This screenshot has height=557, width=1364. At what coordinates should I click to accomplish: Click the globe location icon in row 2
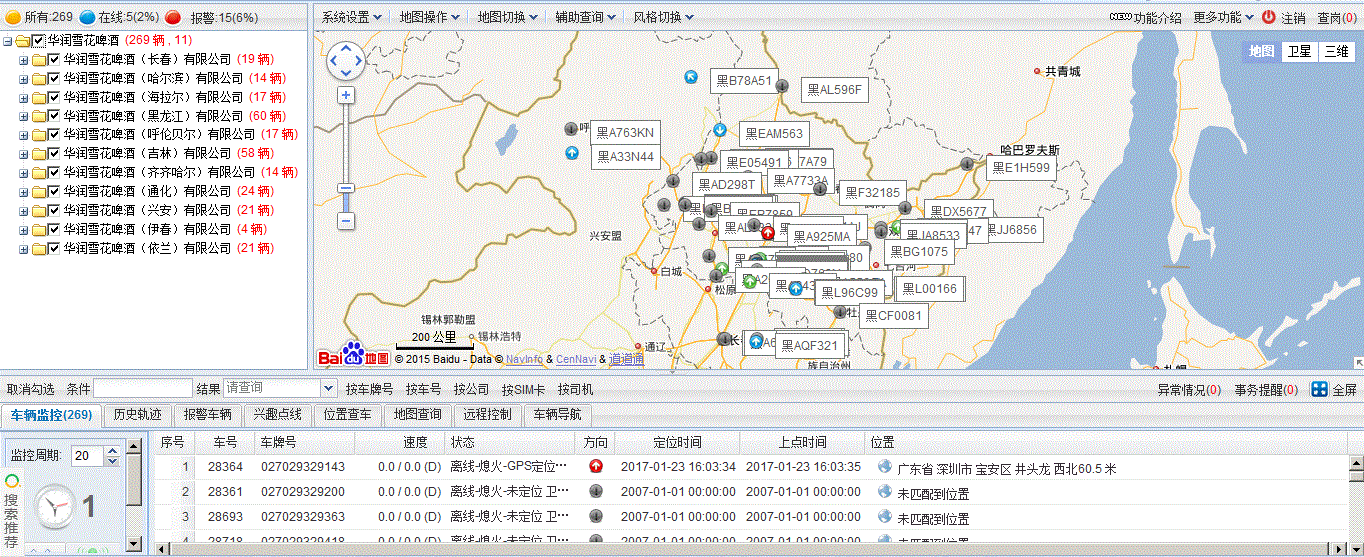tap(884, 491)
